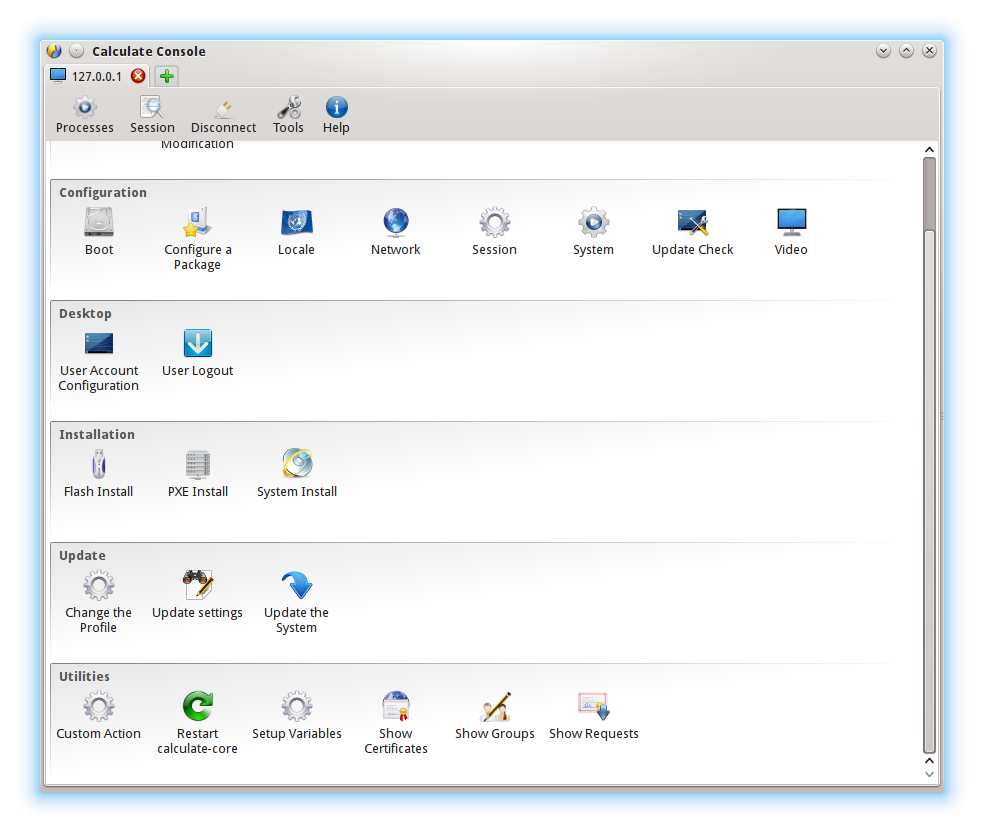Viewport: 984px width, 833px height.
Task: Open Change the Profile
Action: pyautogui.click(x=99, y=602)
